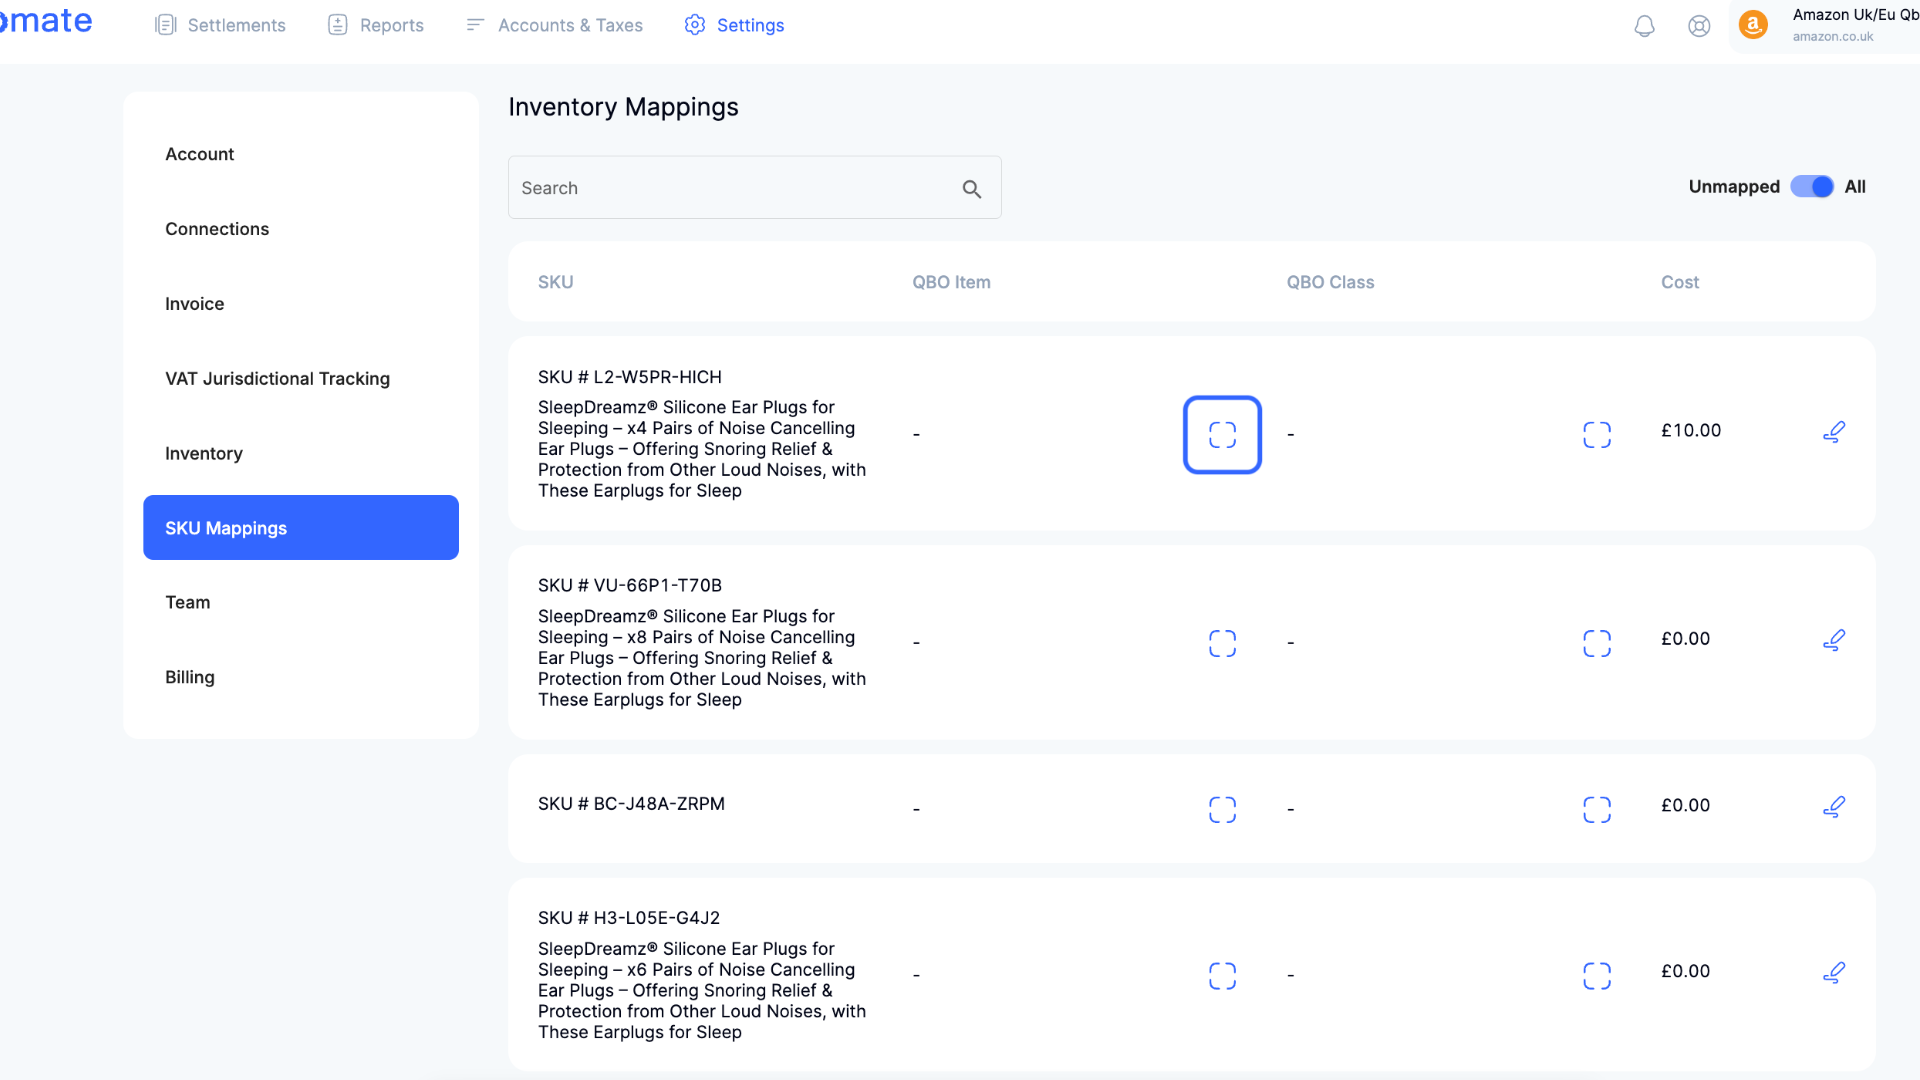
Task: Click SKU # BC-J48A-ZRPM text
Action: [x=631, y=804]
